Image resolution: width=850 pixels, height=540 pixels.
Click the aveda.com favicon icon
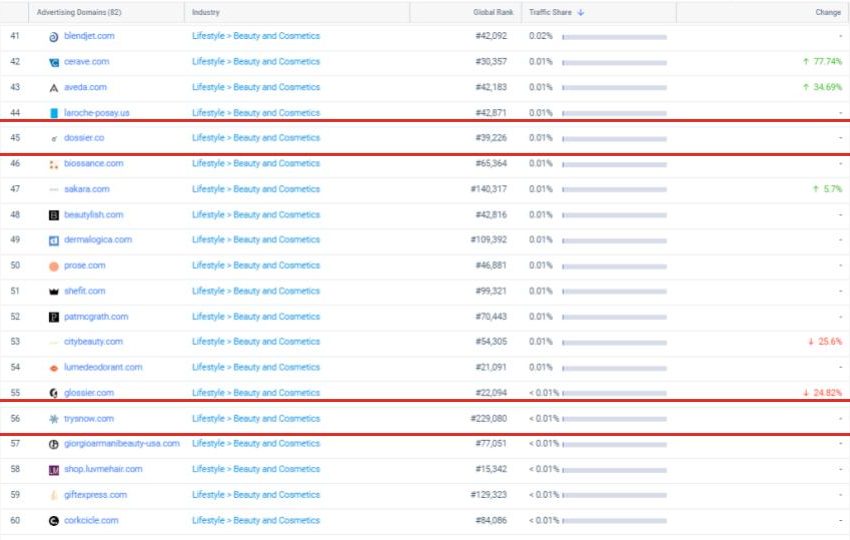(54, 88)
